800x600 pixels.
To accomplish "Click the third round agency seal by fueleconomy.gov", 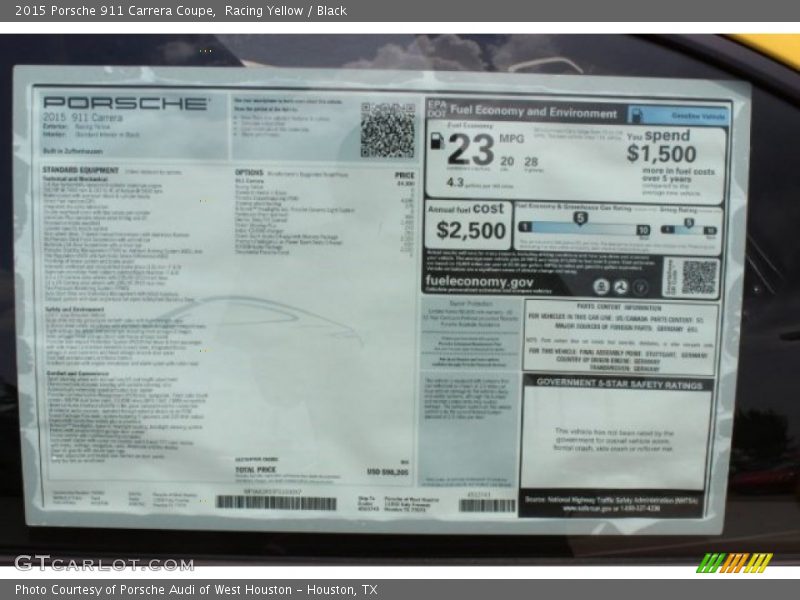I will [640, 287].
